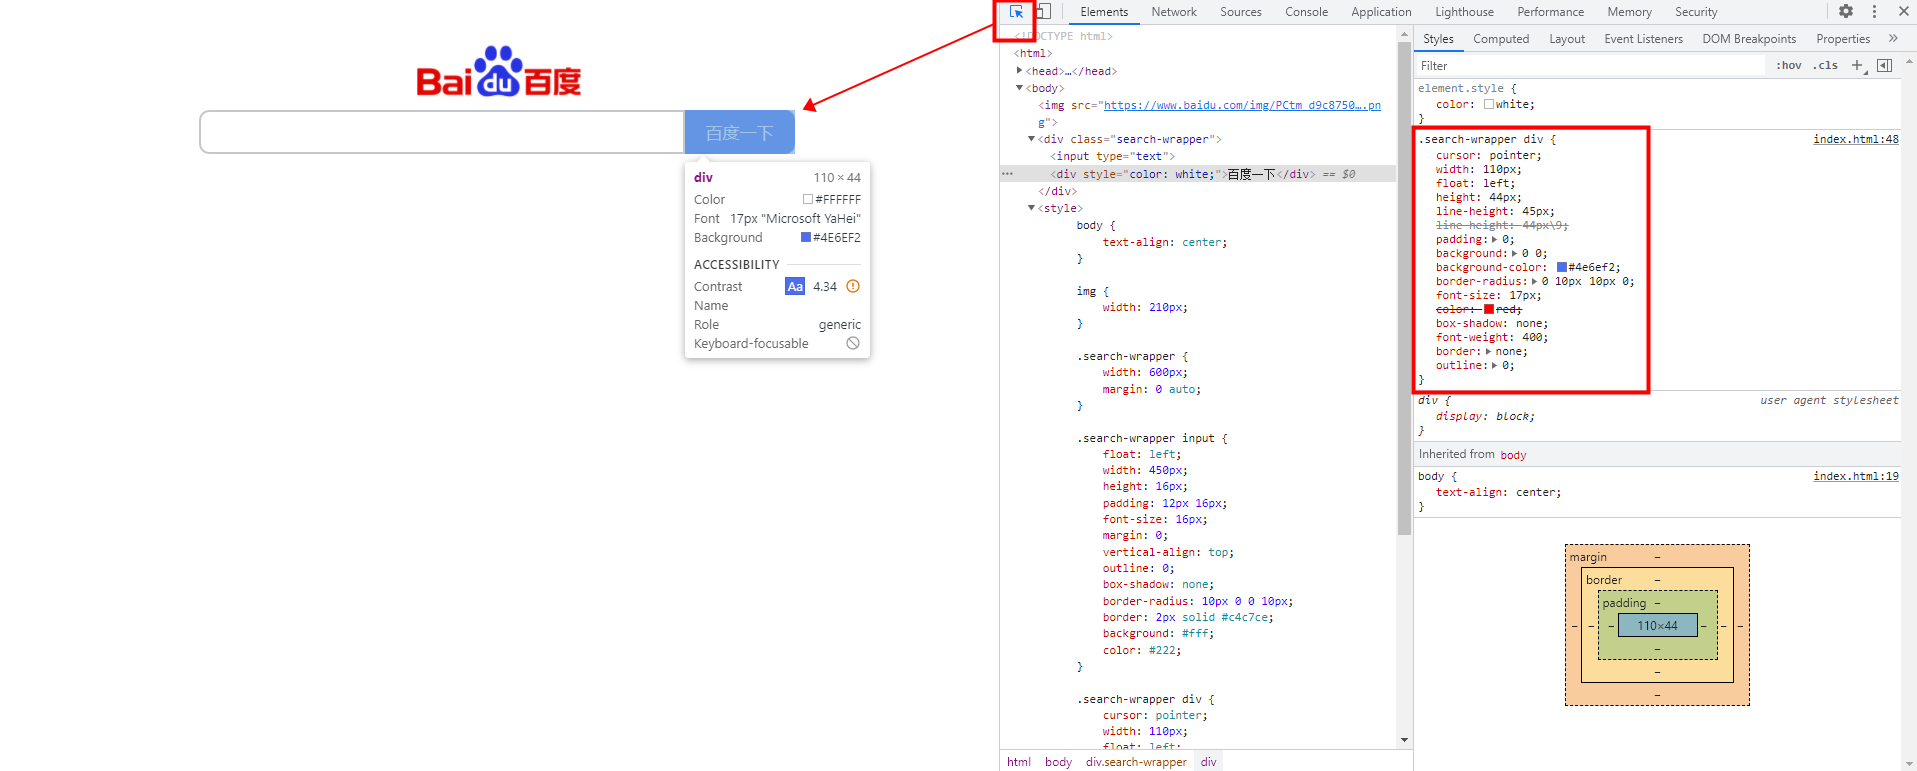Open the Lighthouse tab
Screen dimensions: 1917x771
tap(1465, 12)
